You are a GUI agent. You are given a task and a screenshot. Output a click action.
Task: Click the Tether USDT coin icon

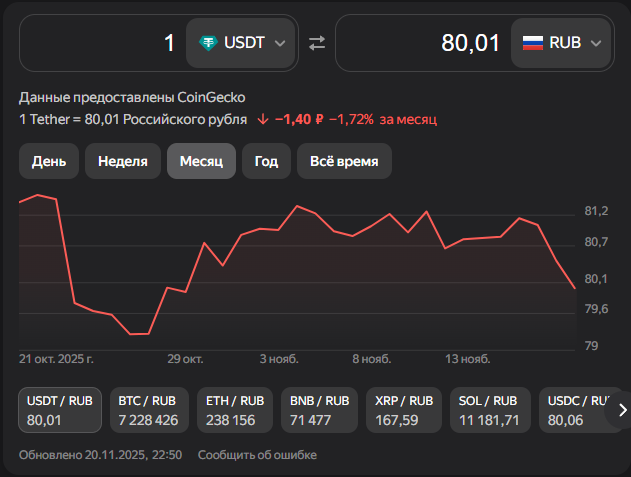209,43
